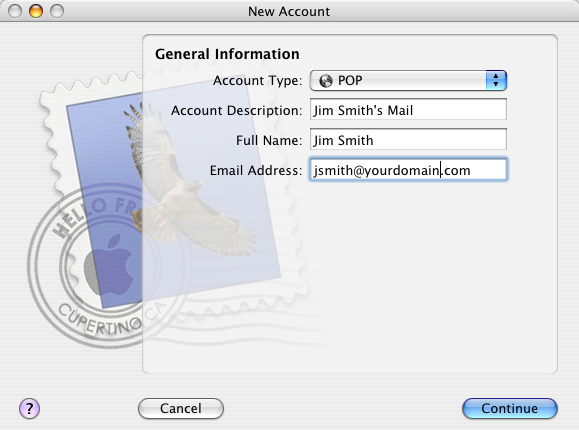Click the General Information heading
The height and width of the screenshot is (430, 579).
tap(227, 54)
